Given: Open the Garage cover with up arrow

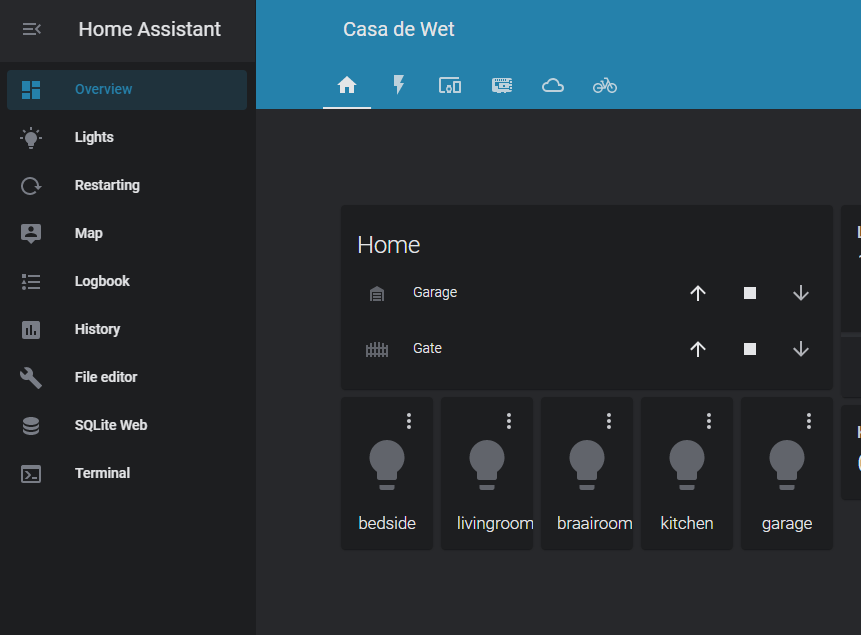Looking at the screenshot, I should click(x=698, y=293).
